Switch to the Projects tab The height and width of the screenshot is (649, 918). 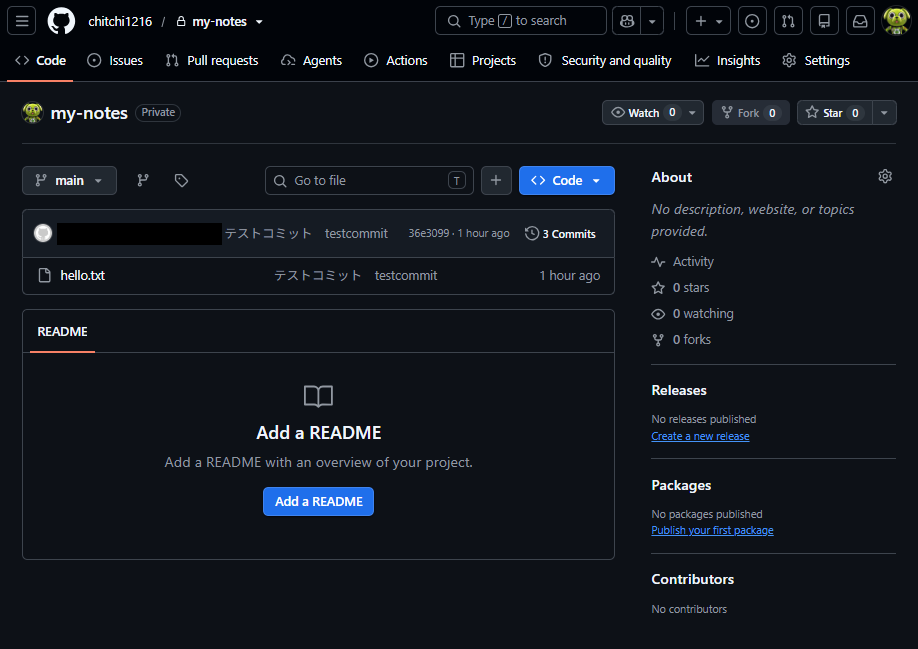(x=483, y=60)
